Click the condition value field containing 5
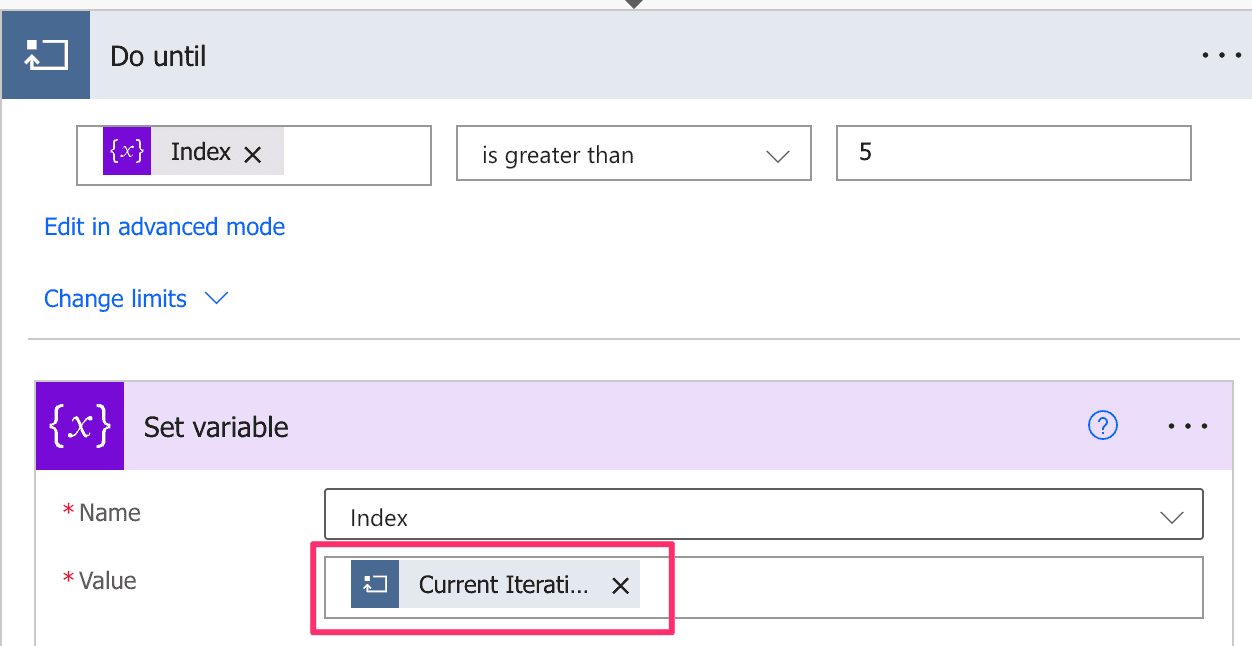This screenshot has height=646, width=1252. click(1013, 154)
